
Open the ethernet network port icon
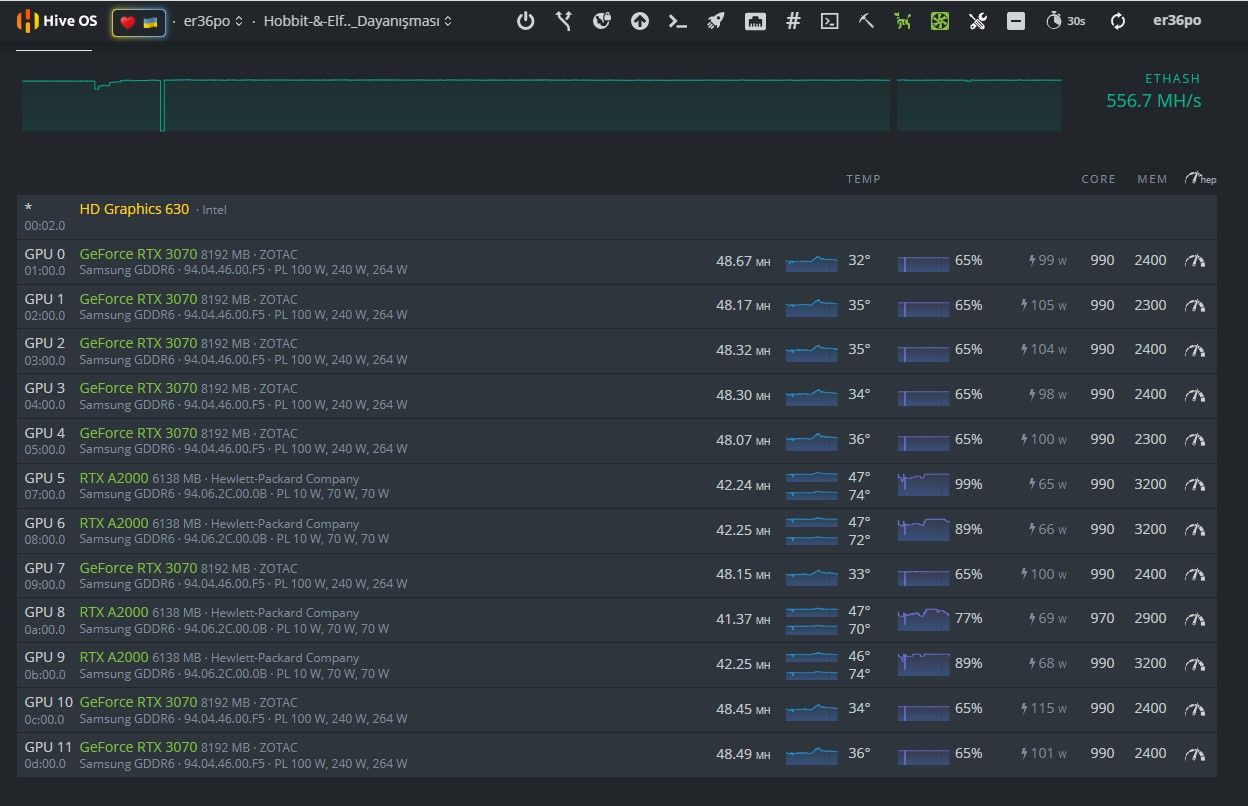755,21
